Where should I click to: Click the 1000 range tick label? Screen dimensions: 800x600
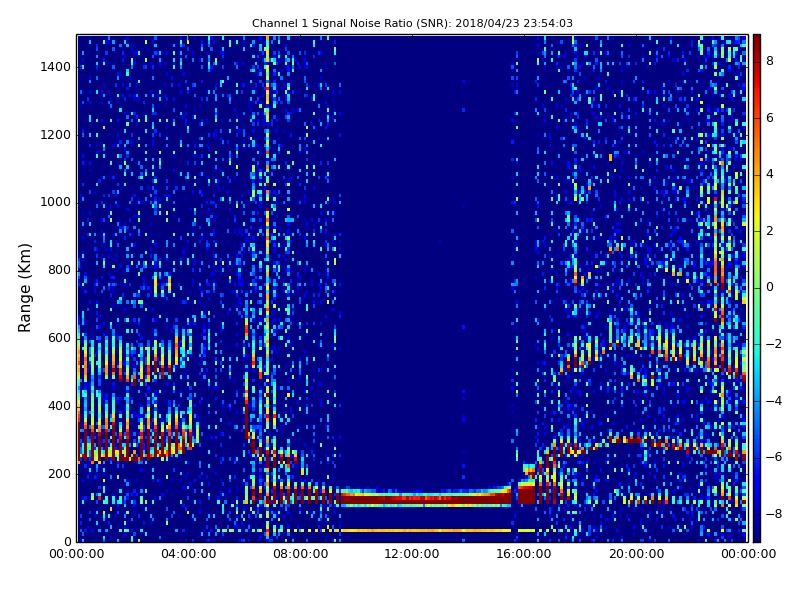click(56, 203)
